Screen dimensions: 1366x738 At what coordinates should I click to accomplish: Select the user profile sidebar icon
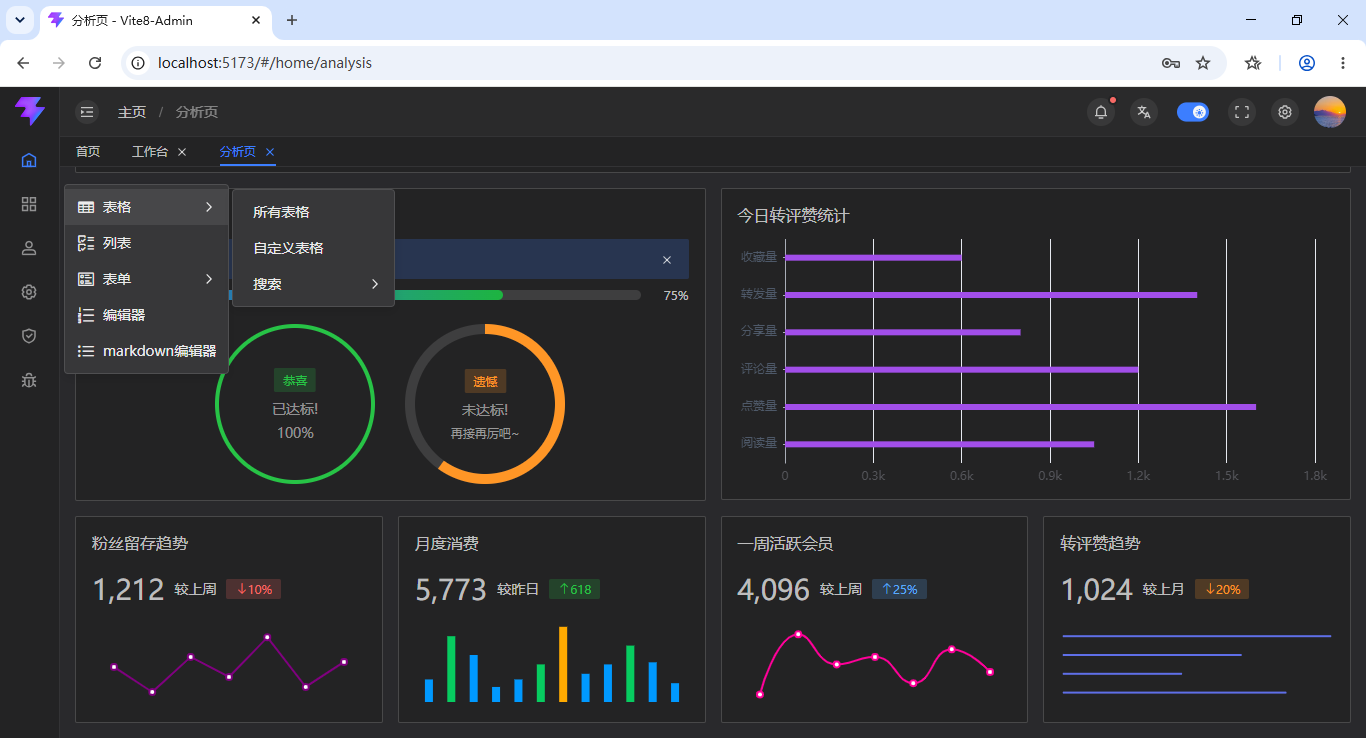(x=29, y=248)
